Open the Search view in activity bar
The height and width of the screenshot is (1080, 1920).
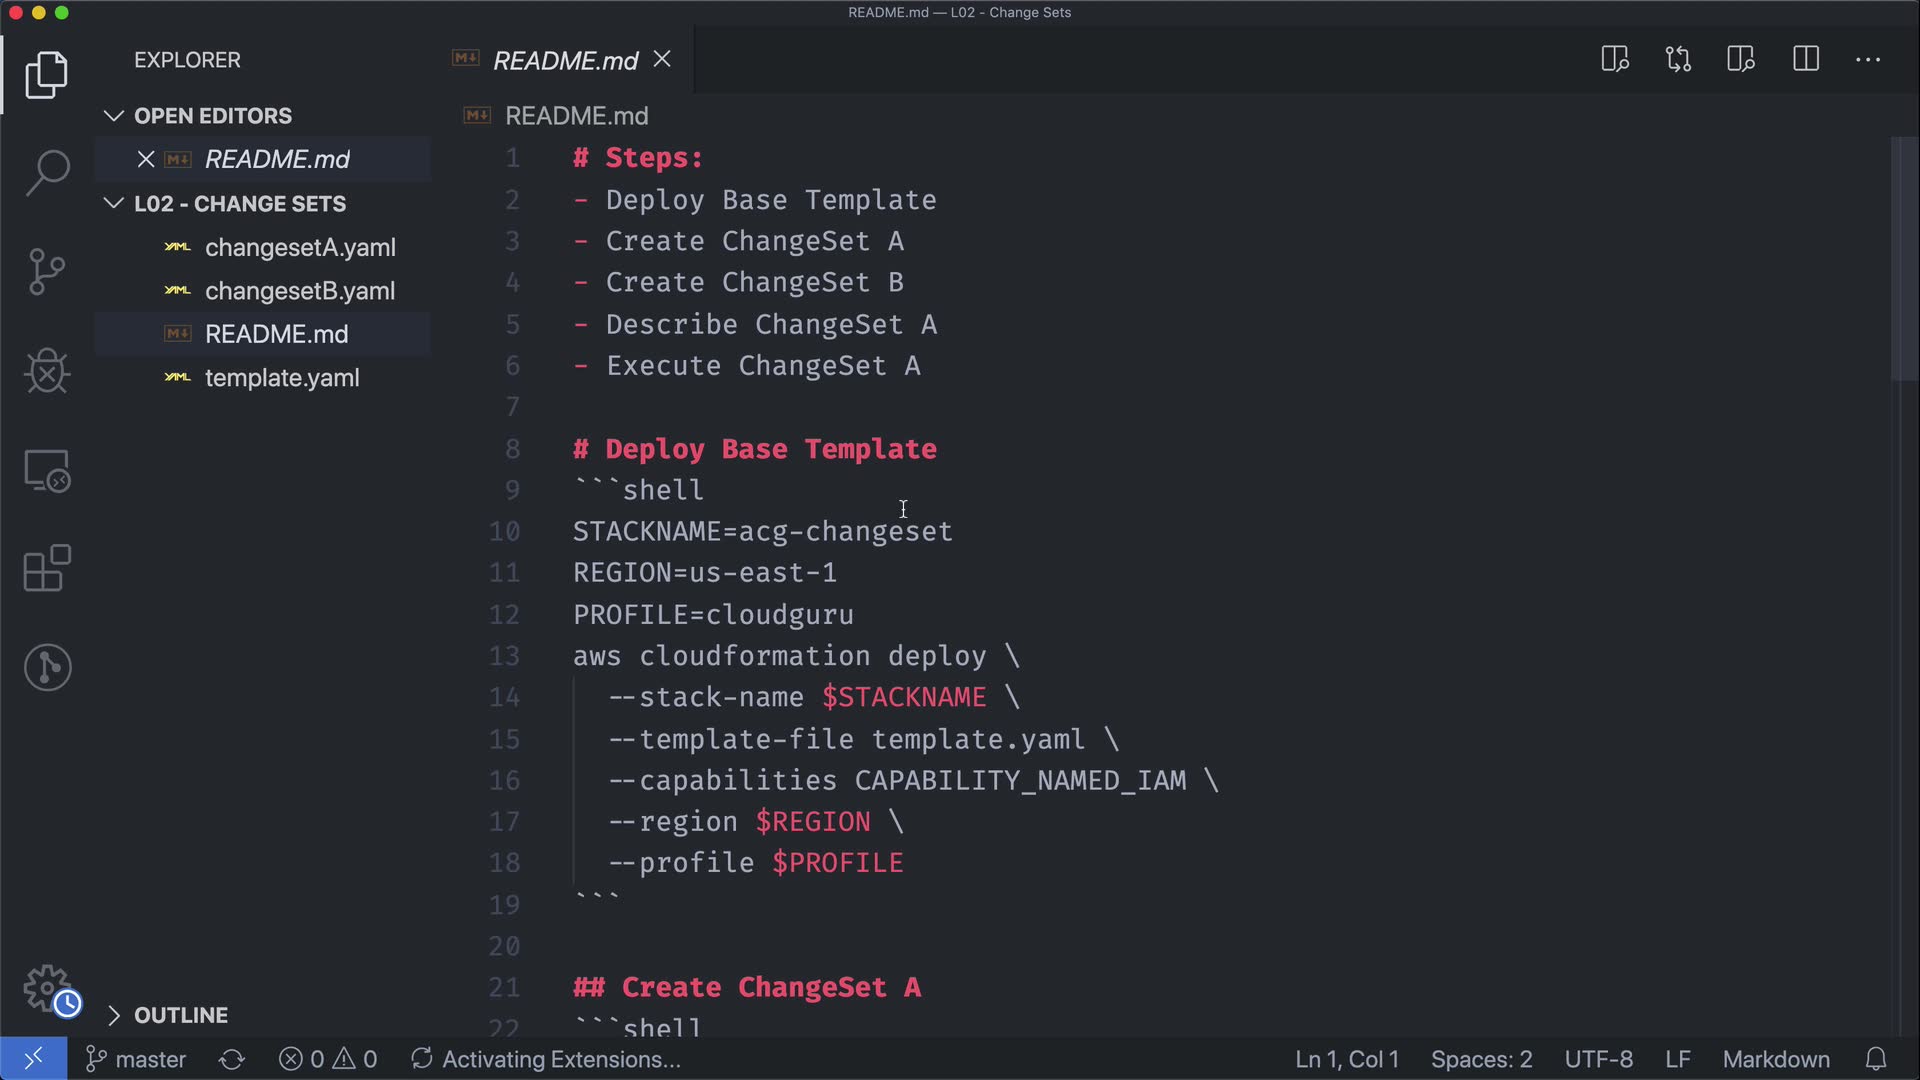47,173
